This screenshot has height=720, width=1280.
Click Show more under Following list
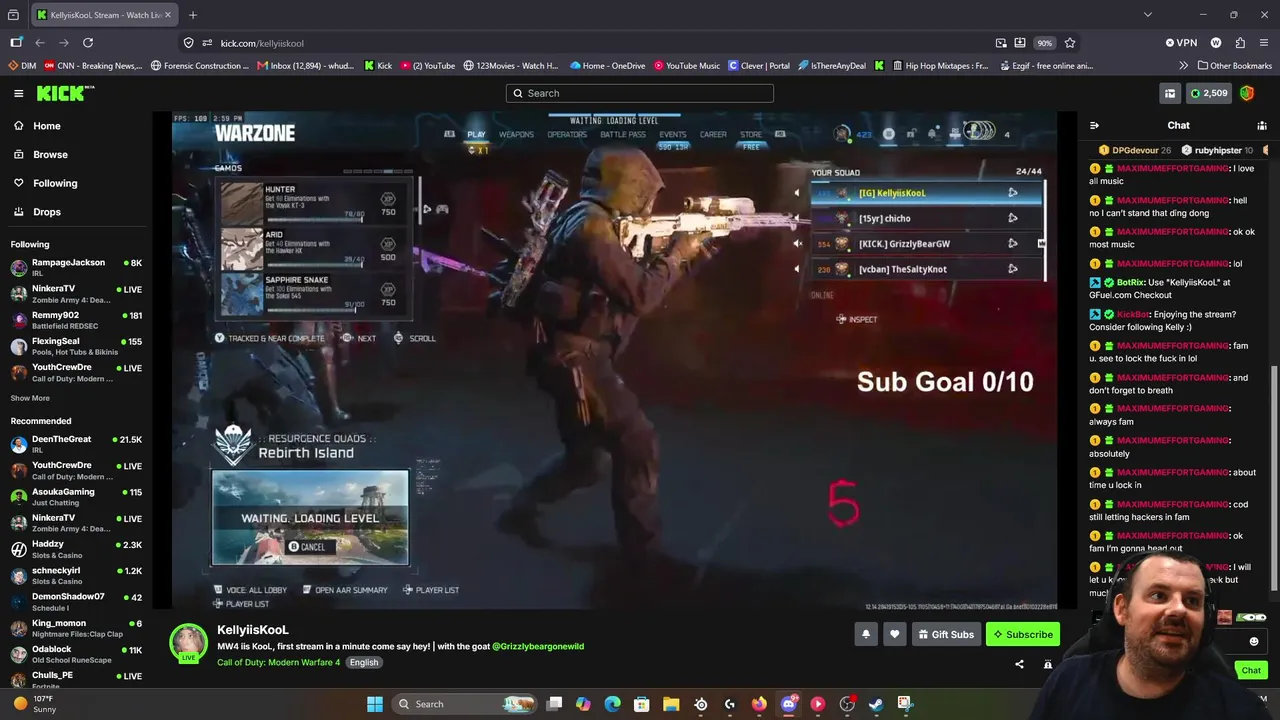click(x=30, y=398)
